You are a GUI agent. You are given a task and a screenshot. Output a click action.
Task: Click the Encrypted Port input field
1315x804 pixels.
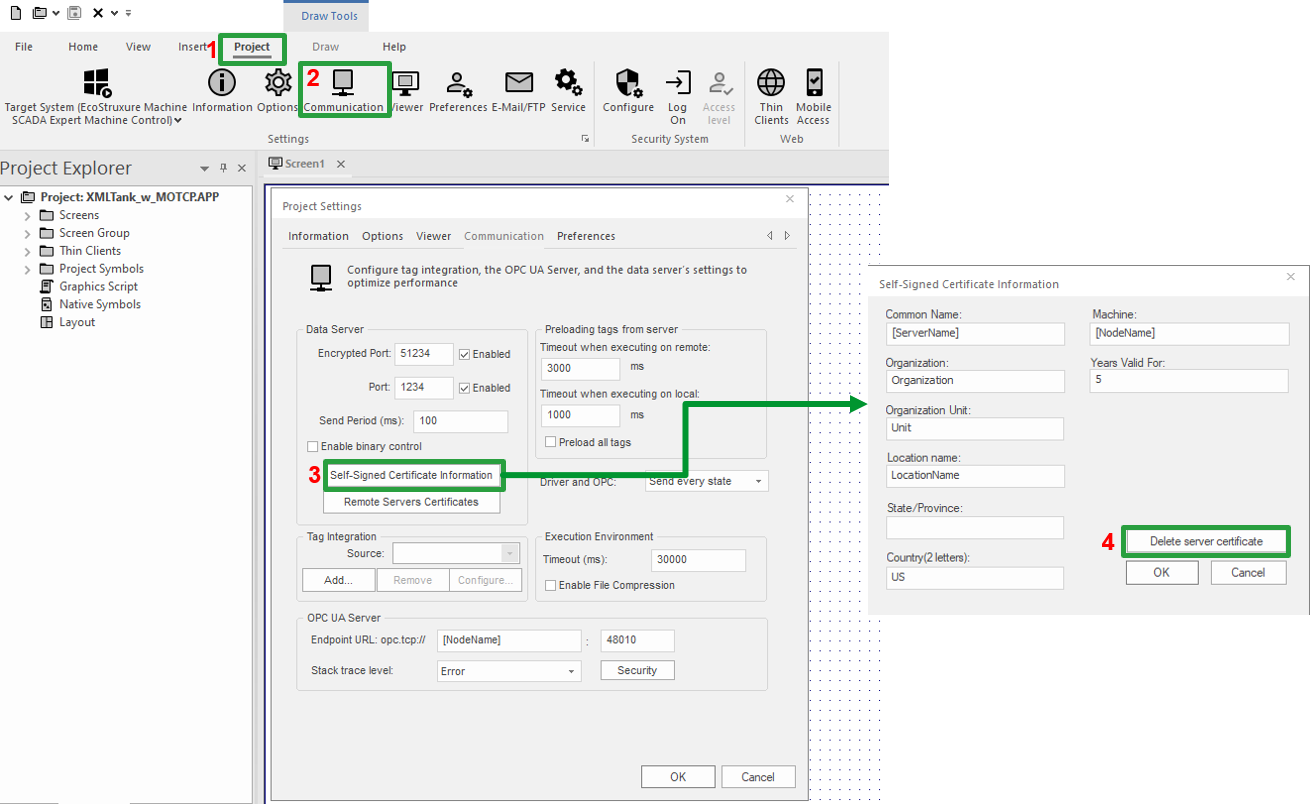[423, 354]
